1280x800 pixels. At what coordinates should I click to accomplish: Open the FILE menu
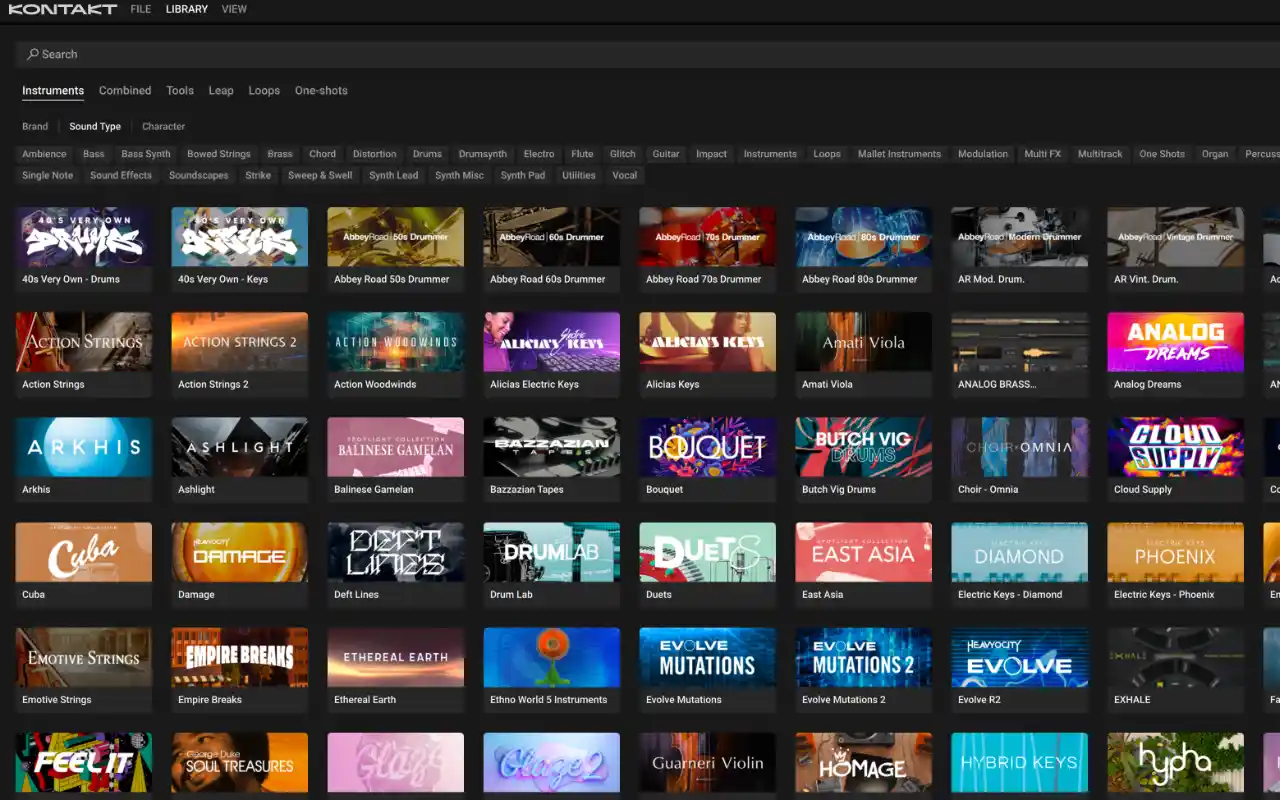point(140,9)
